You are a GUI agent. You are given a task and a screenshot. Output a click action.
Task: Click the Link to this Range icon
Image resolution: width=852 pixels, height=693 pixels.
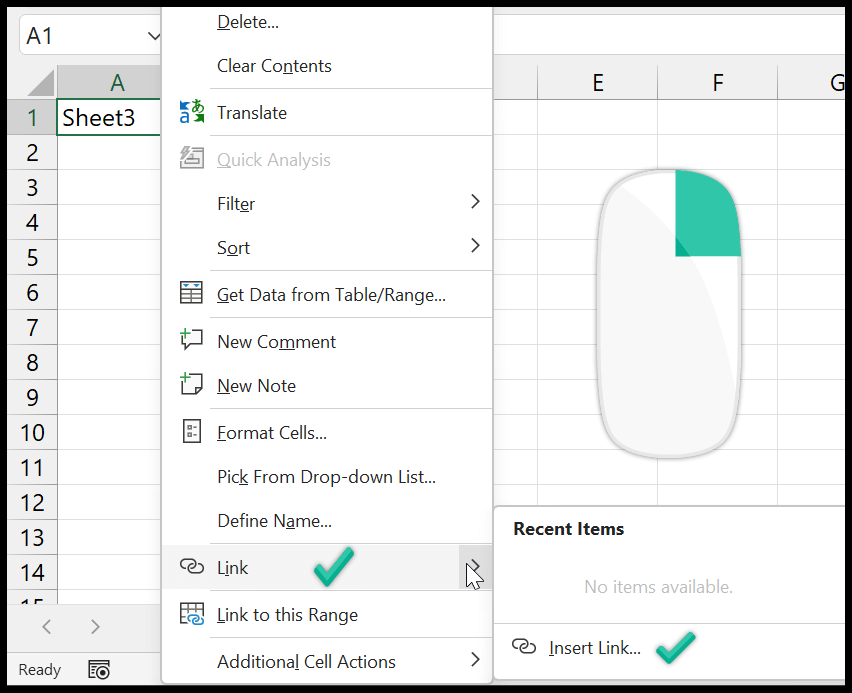(x=191, y=614)
